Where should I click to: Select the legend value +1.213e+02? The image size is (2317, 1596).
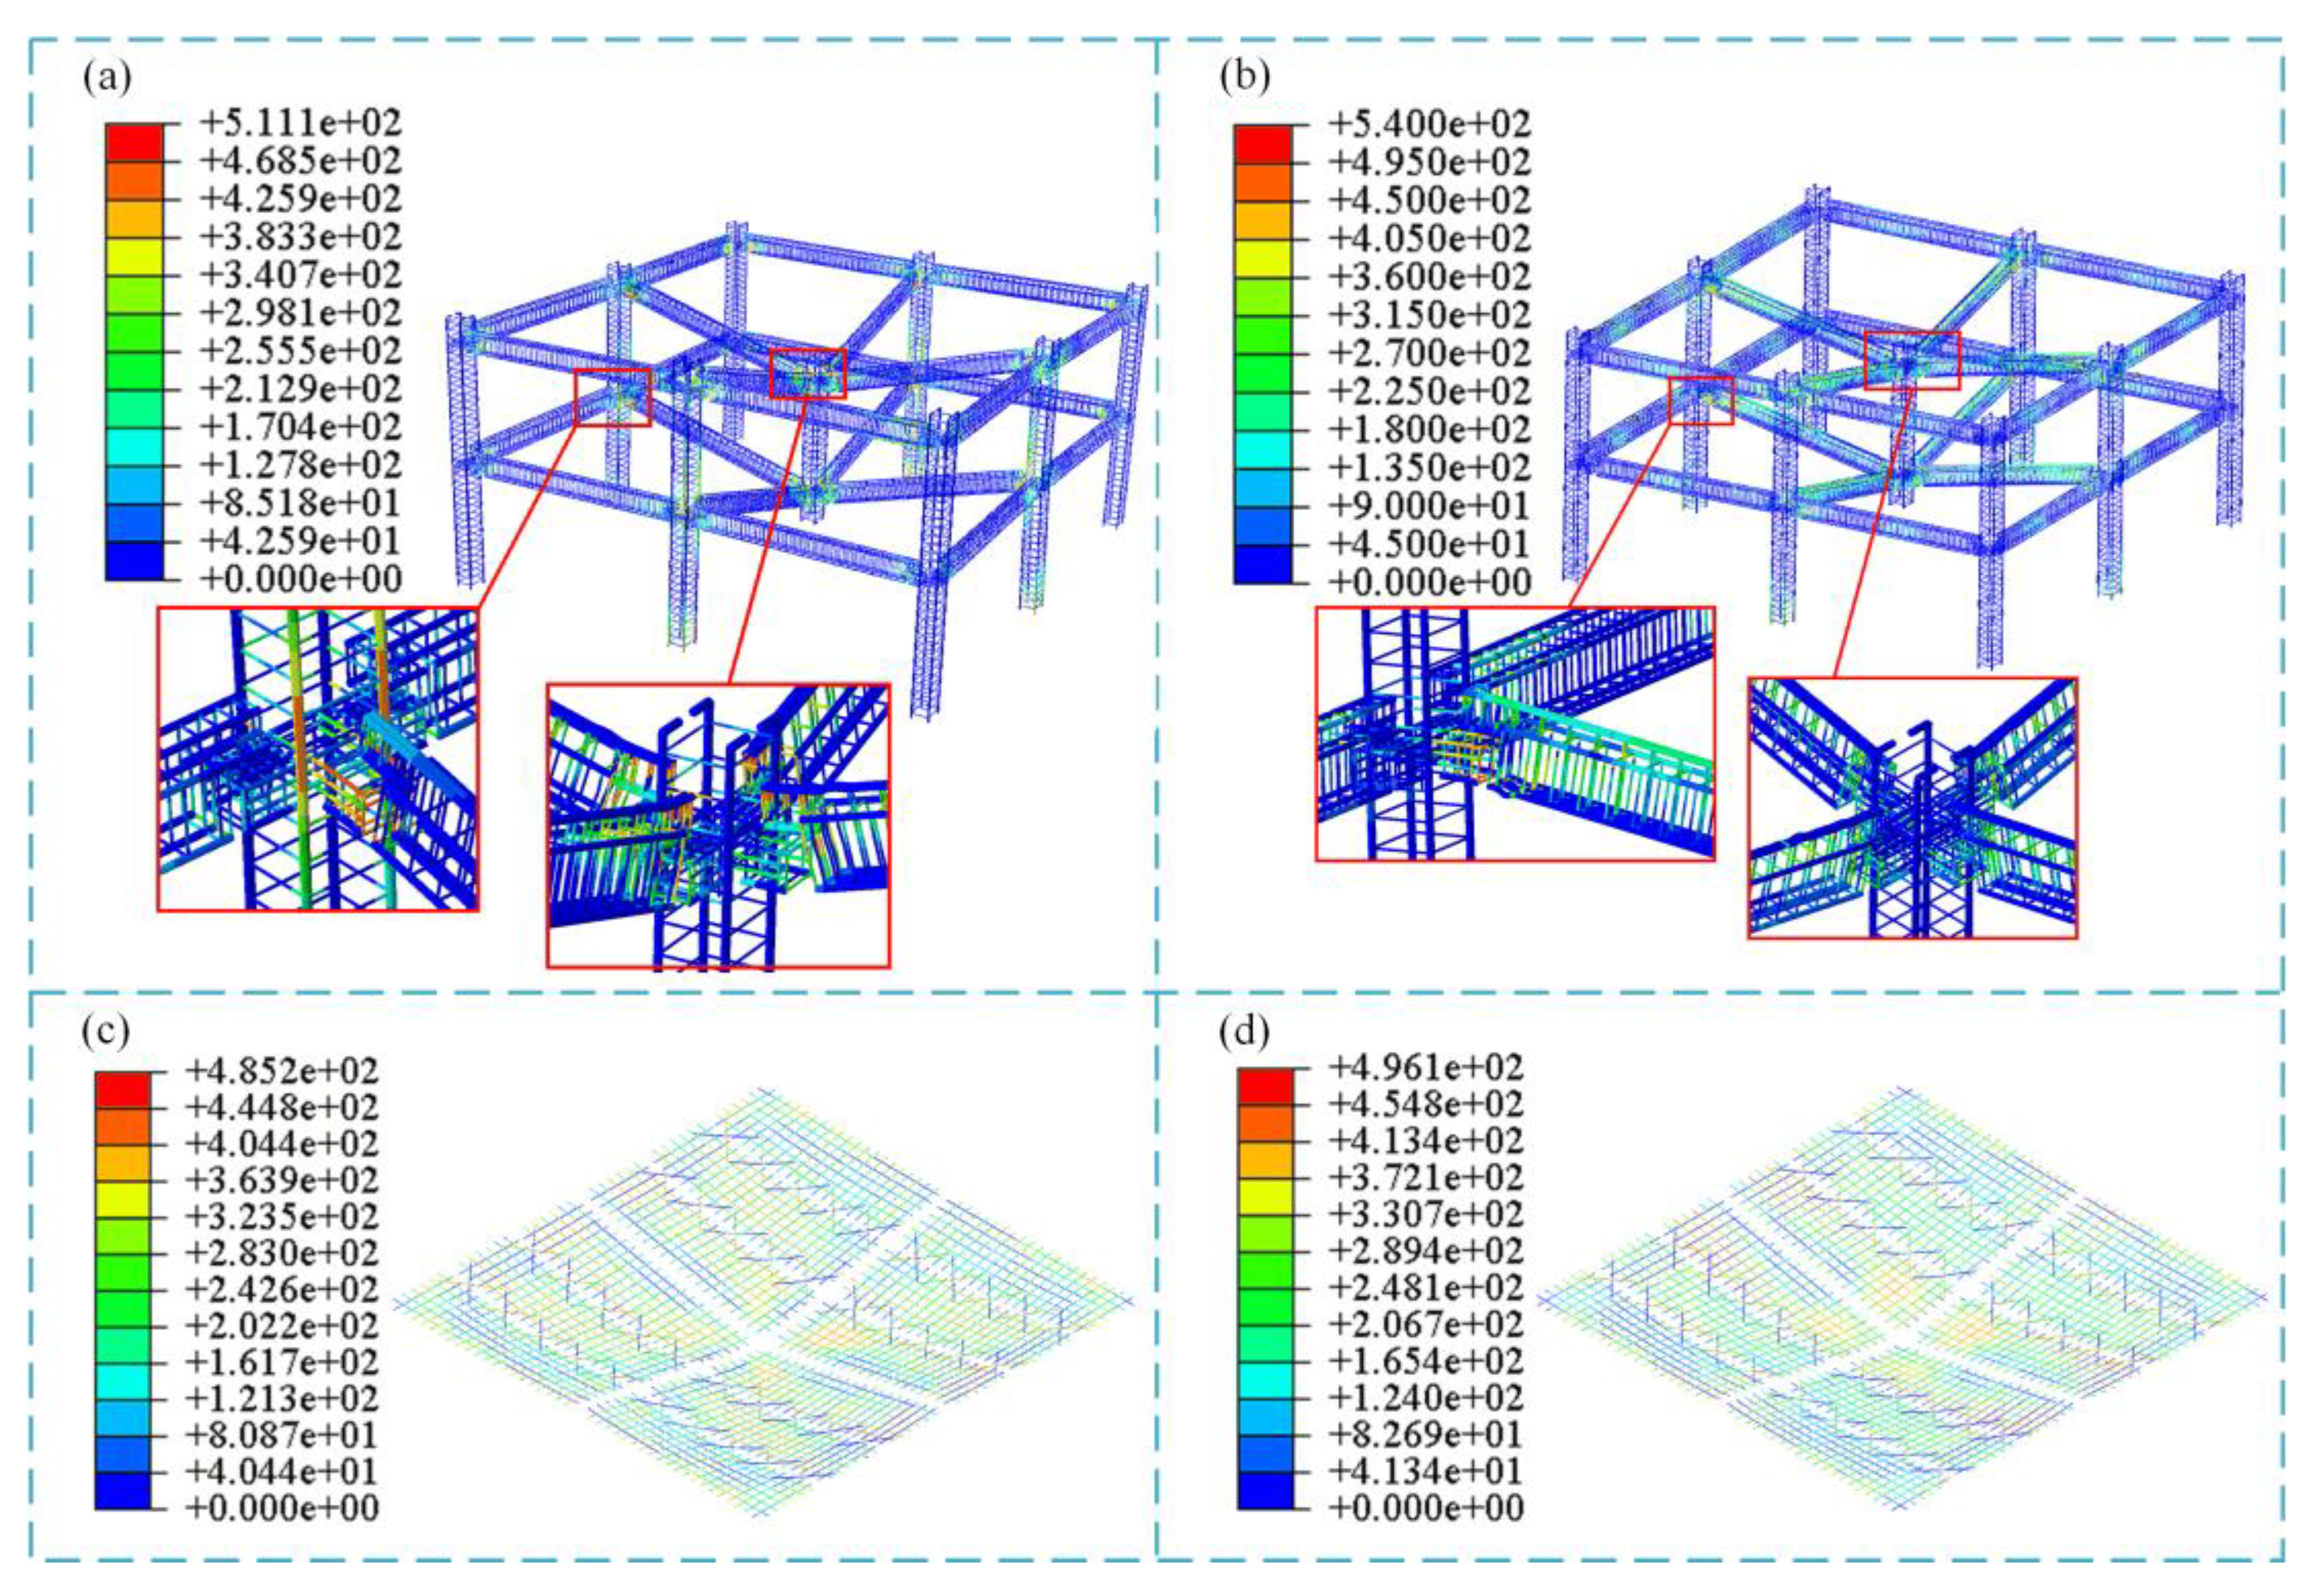(x=283, y=1398)
